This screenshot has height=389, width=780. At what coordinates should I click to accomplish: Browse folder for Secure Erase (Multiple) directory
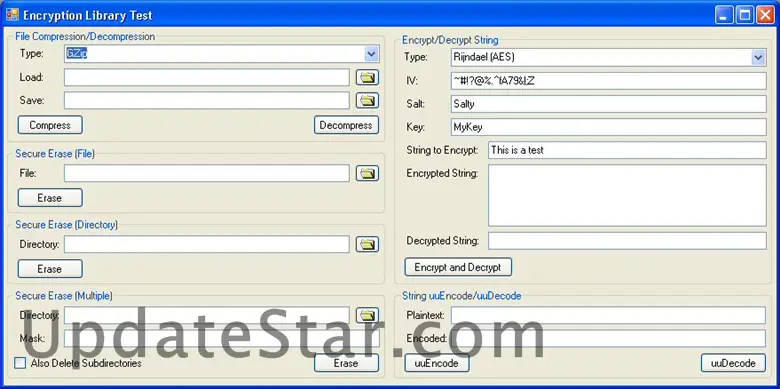367,315
